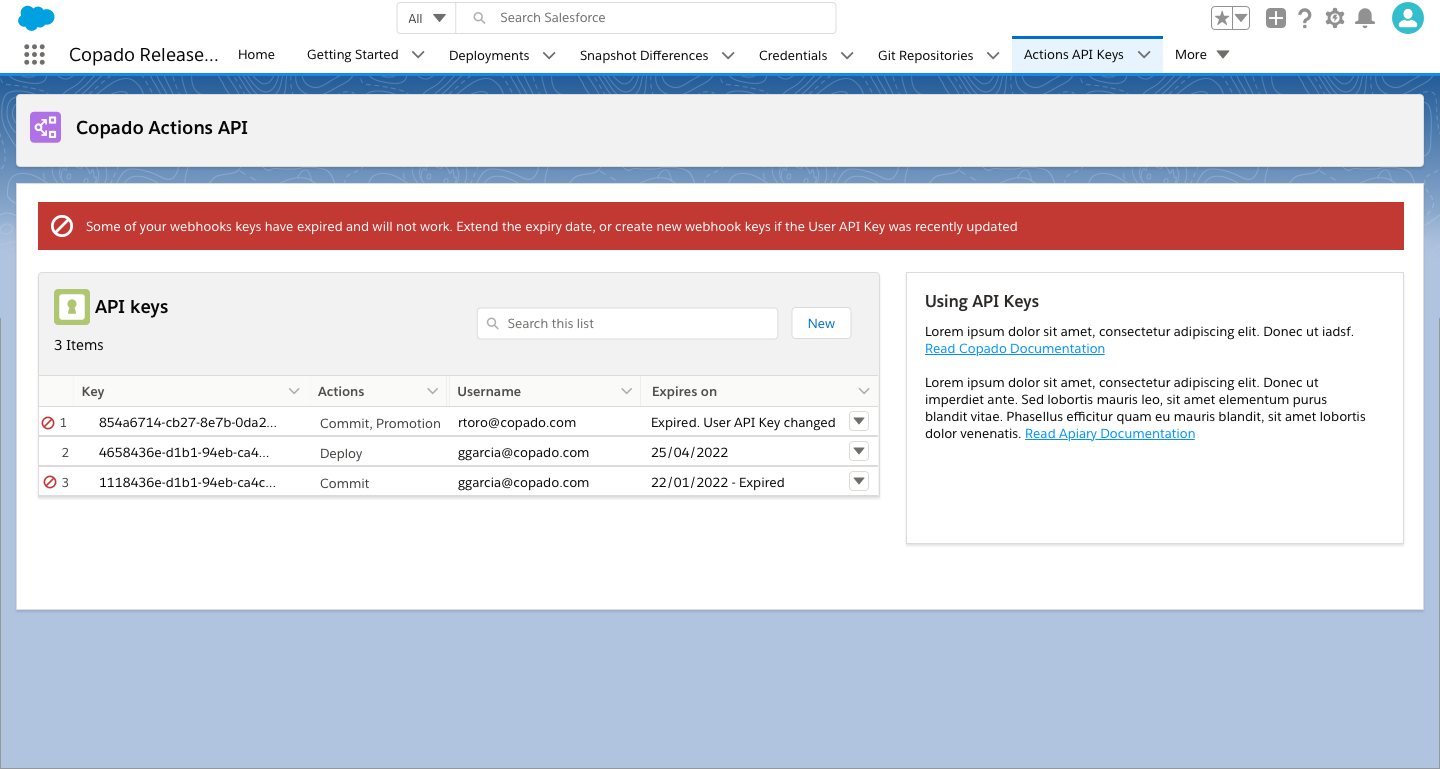Open the All search scope dropdown
The image size is (1440, 769).
427,18
